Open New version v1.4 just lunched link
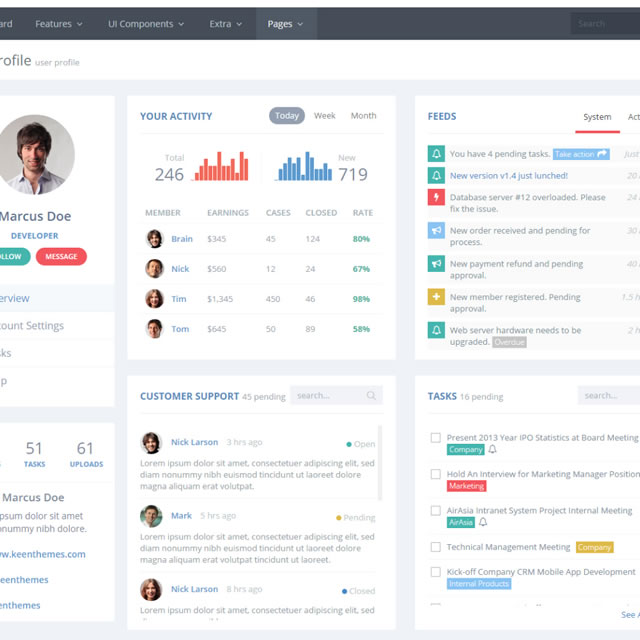 (x=509, y=176)
